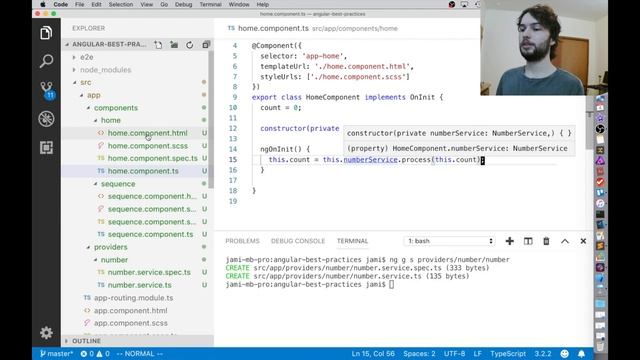Click New Folder icon in Explorer header
Screen dimensions: 640x360
tap(174, 45)
